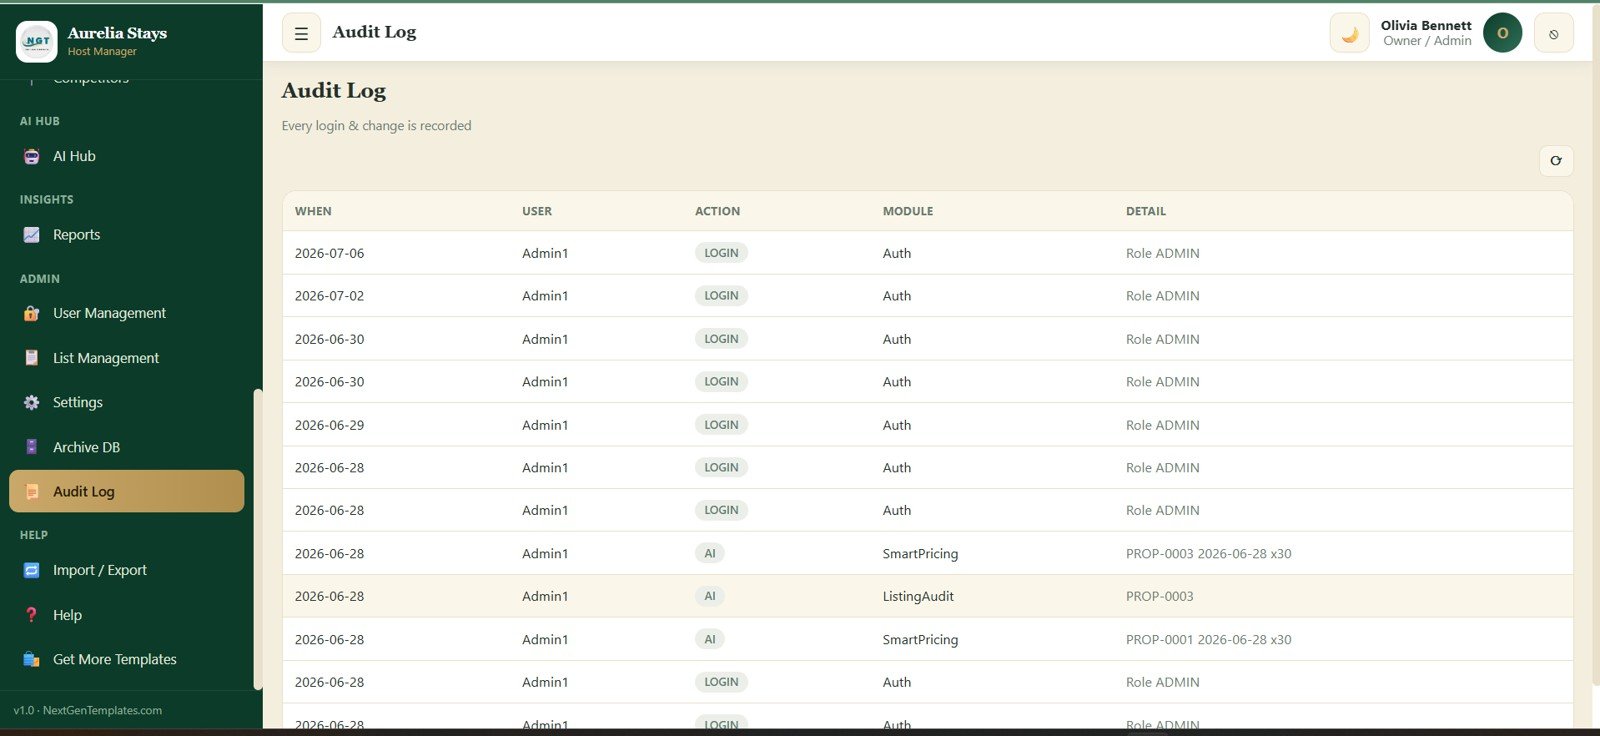This screenshot has height=736, width=1600.
Task: Open AI Hub from sidebar
Action: pyautogui.click(x=126, y=156)
